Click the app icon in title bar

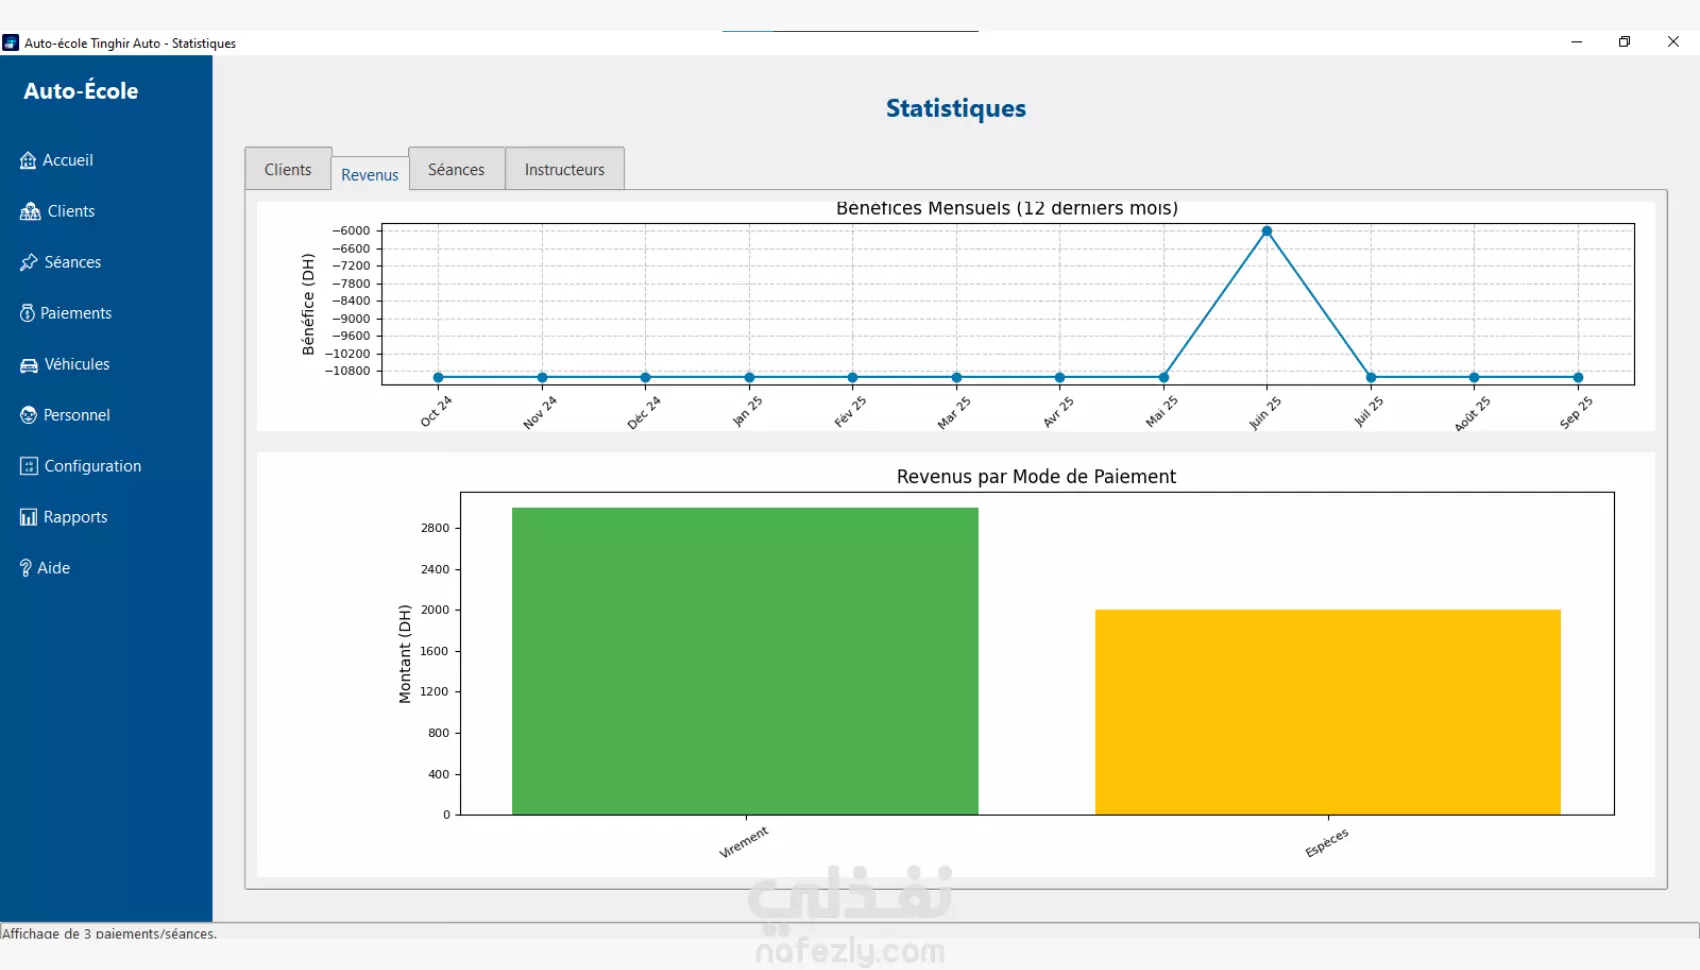pyautogui.click(x=10, y=43)
